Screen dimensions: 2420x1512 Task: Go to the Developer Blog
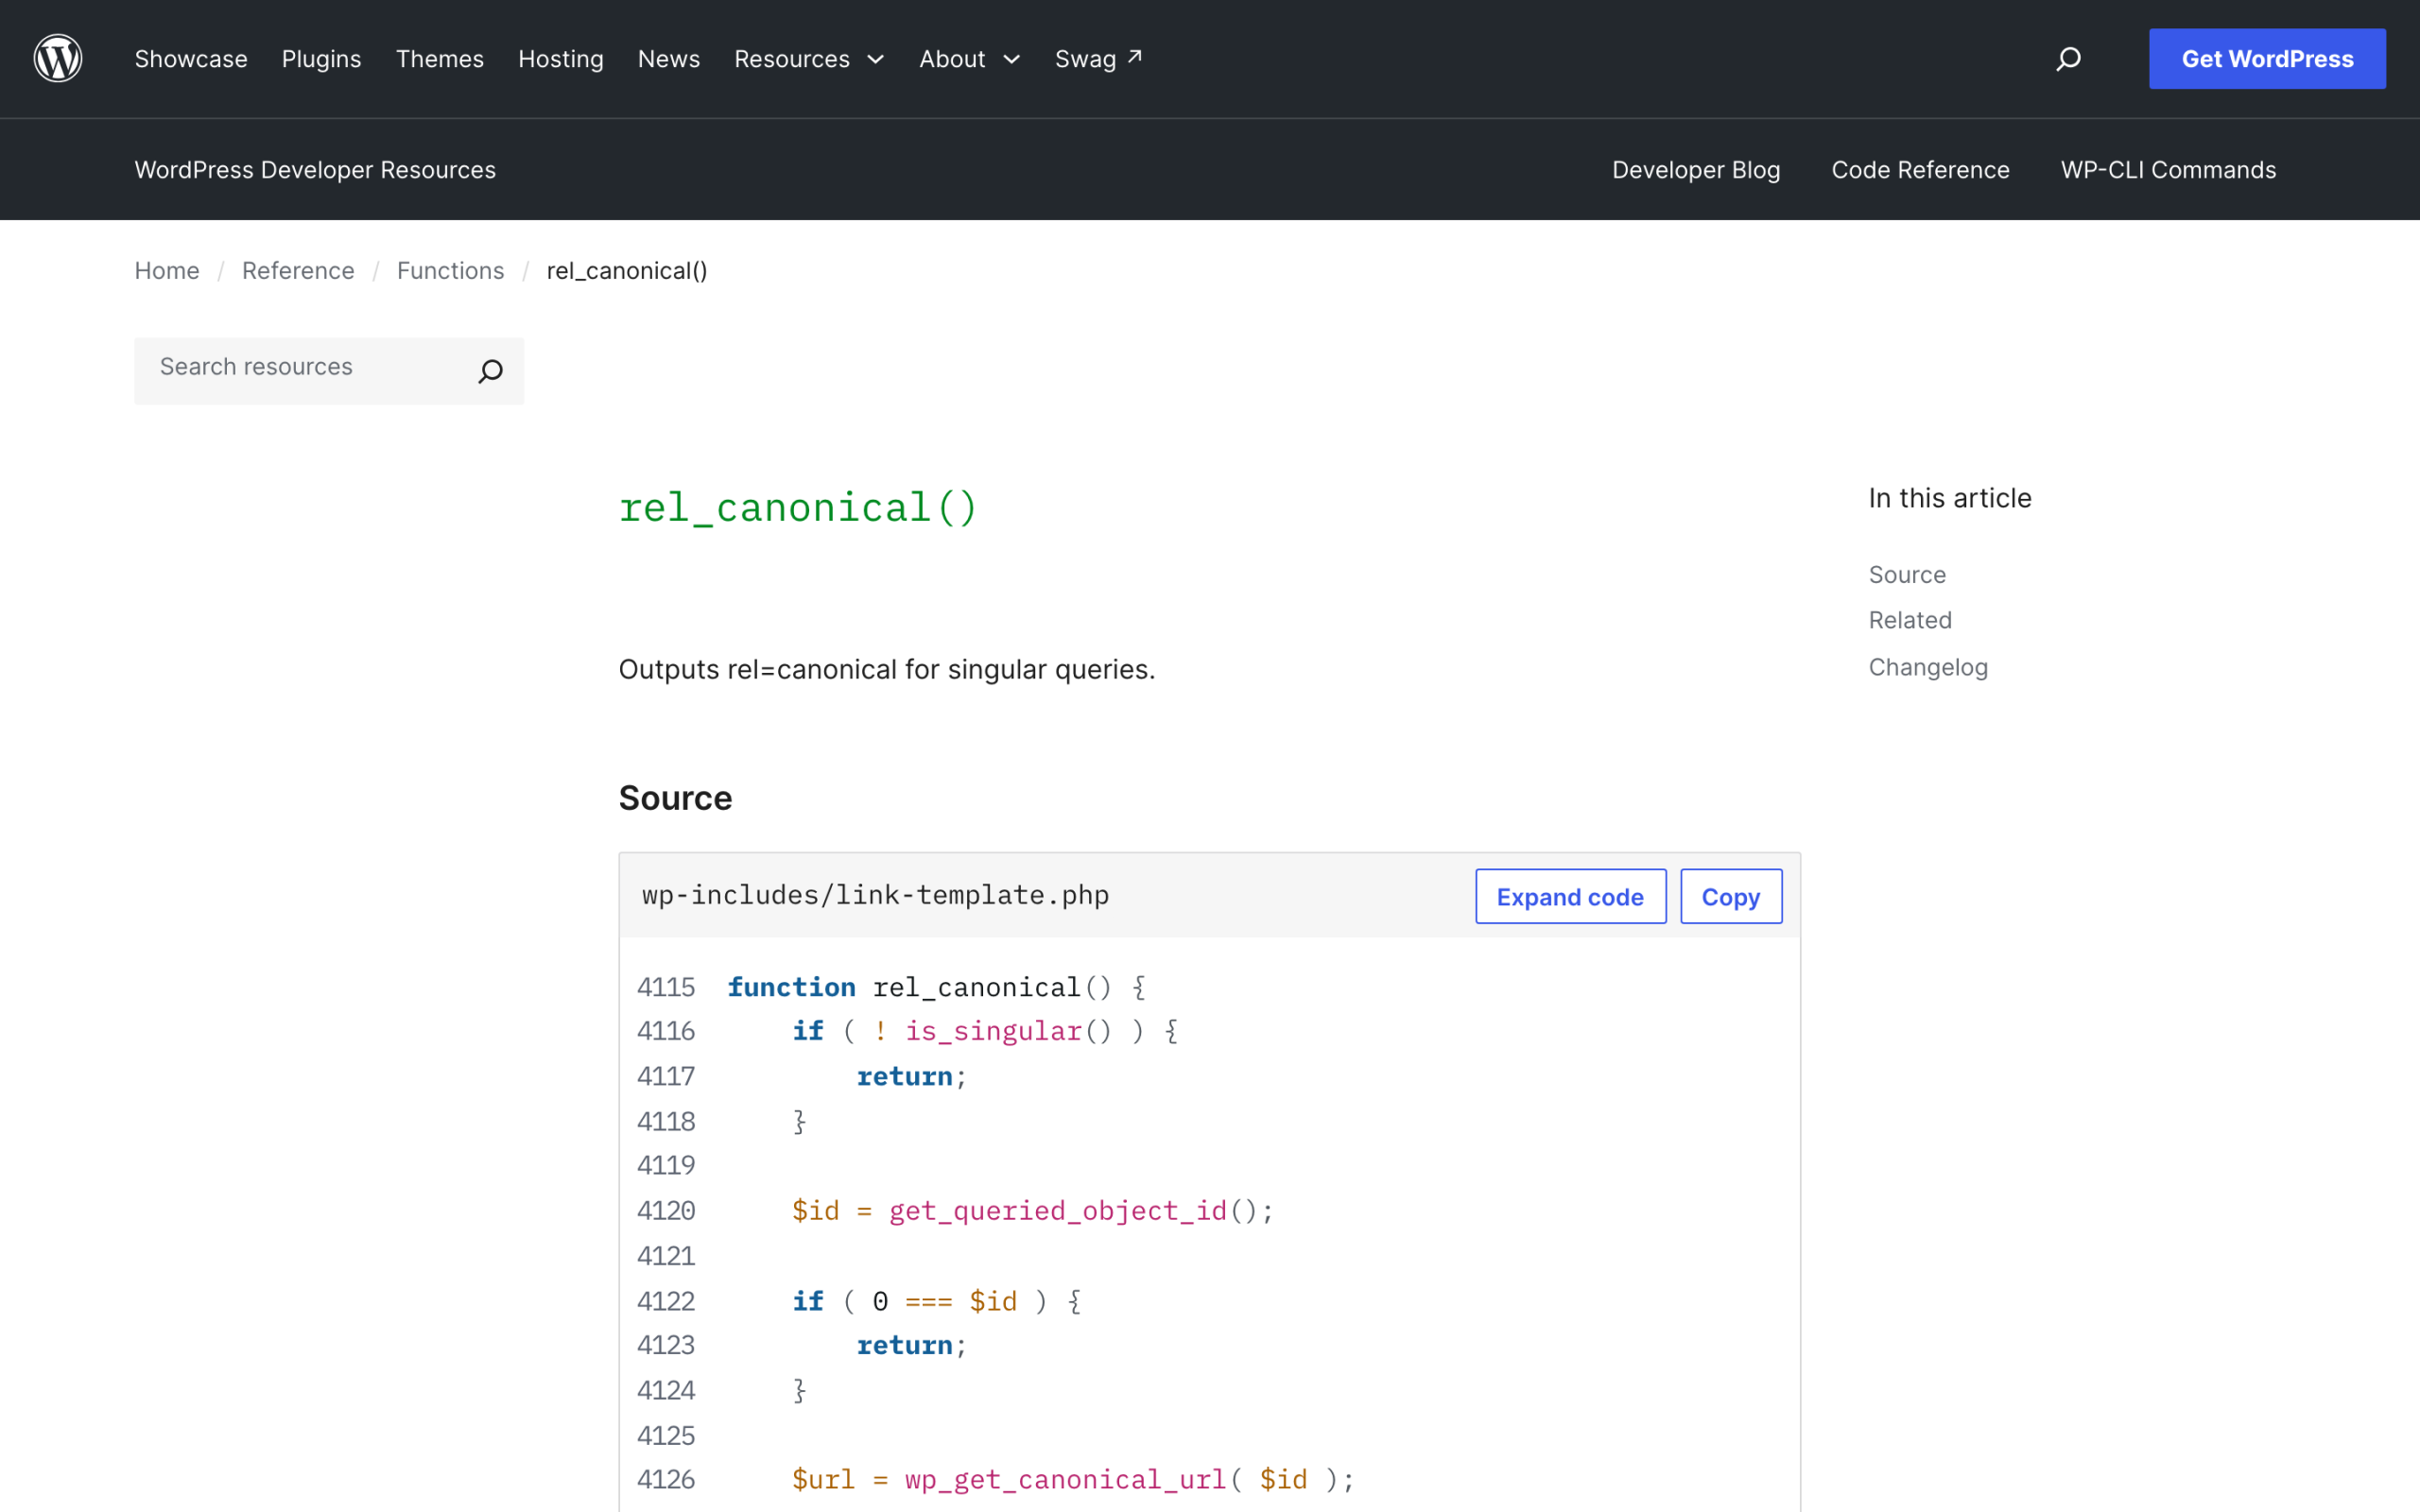click(x=1696, y=170)
